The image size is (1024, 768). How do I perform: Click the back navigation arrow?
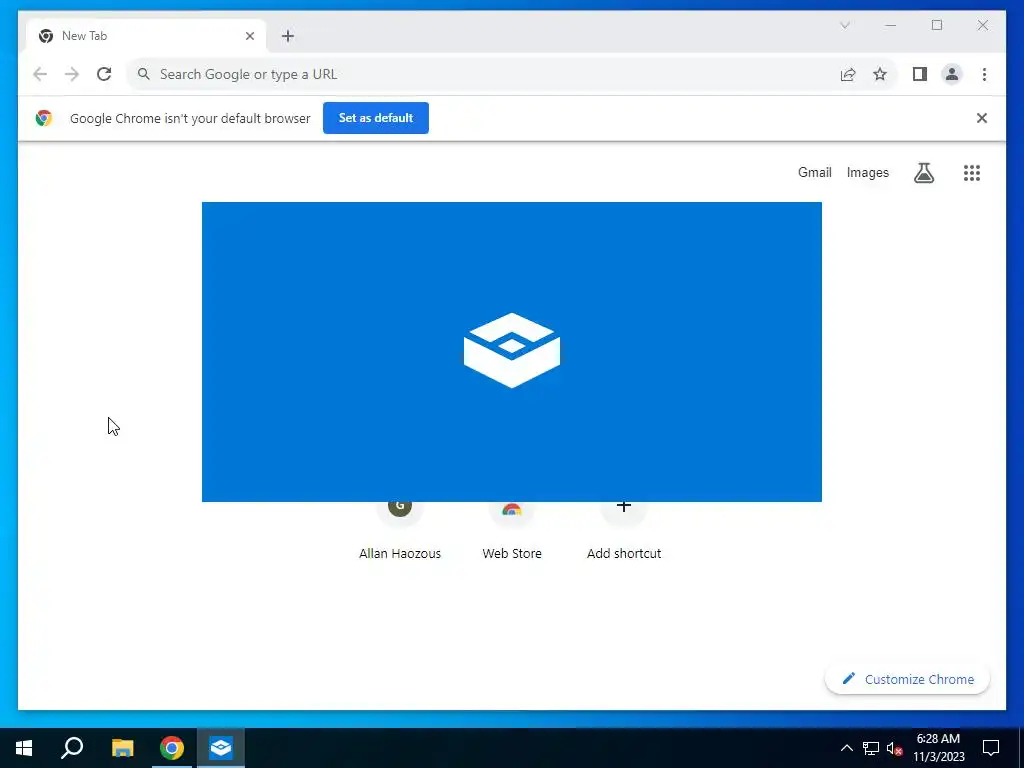pyautogui.click(x=40, y=74)
